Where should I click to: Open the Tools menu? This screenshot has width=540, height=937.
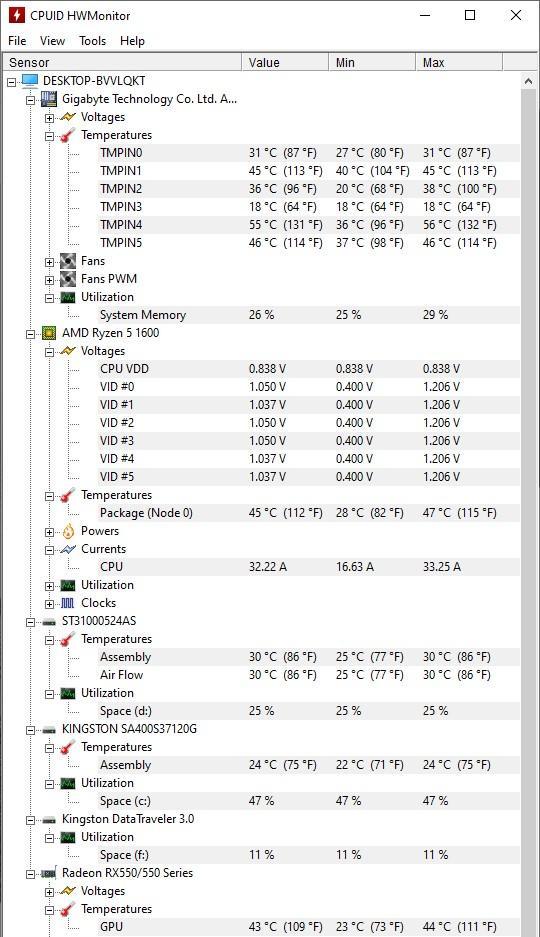point(93,41)
